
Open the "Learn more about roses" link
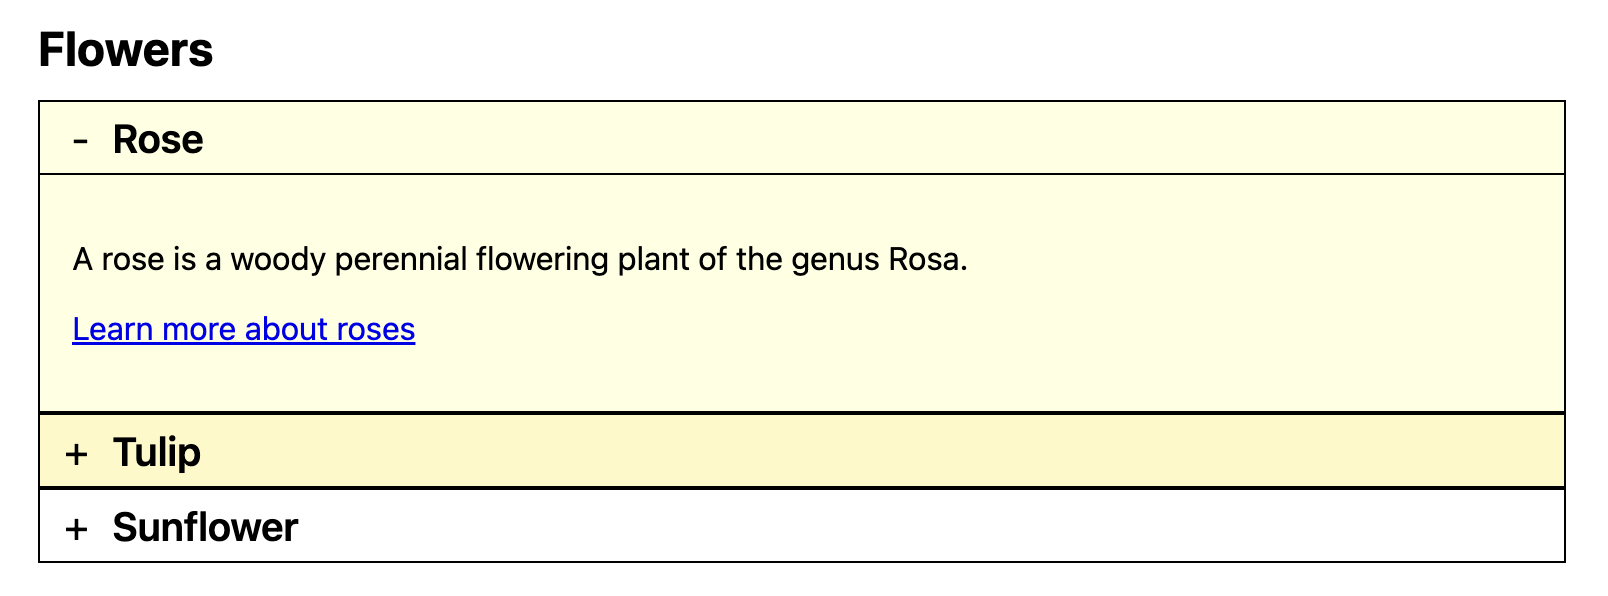point(243,329)
